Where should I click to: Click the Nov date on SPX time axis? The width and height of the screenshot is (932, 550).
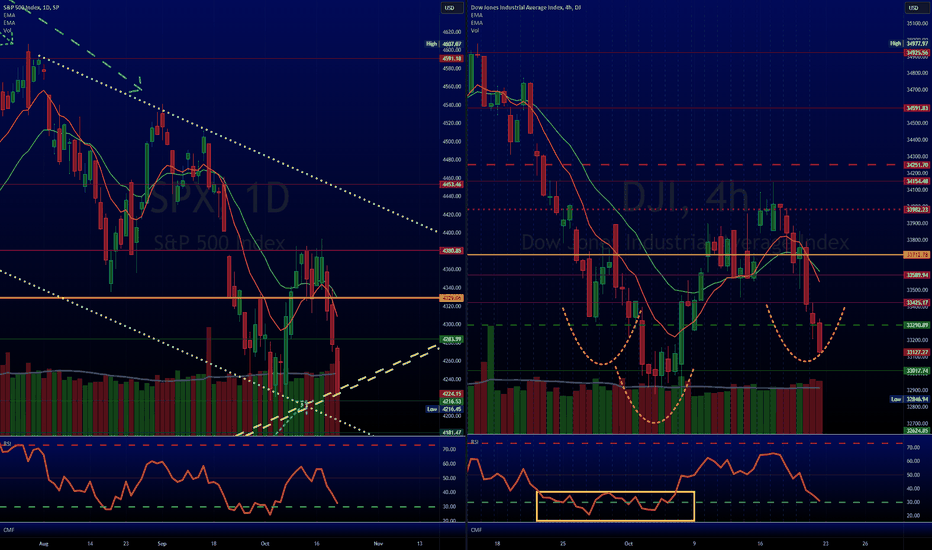tap(378, 543)
